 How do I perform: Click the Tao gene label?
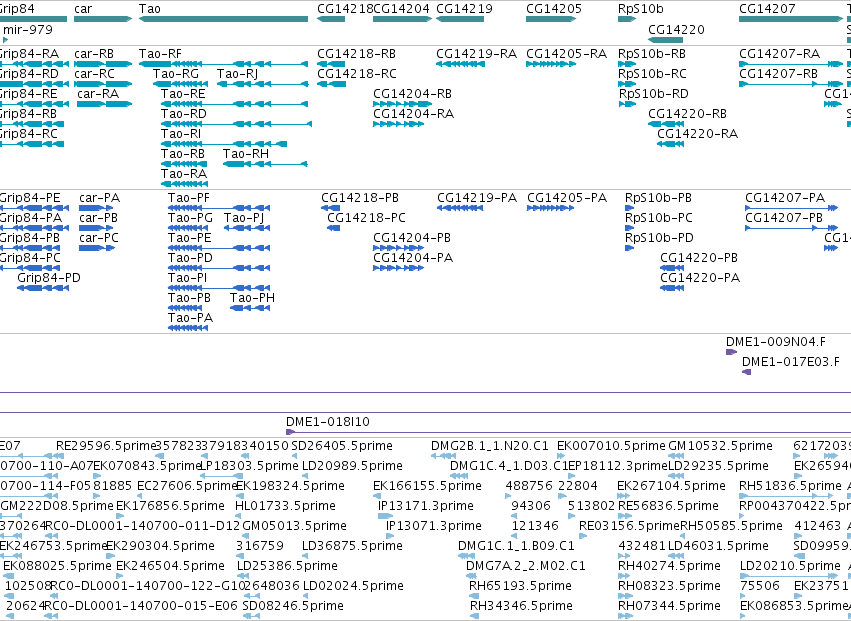[x=150, y=9]
